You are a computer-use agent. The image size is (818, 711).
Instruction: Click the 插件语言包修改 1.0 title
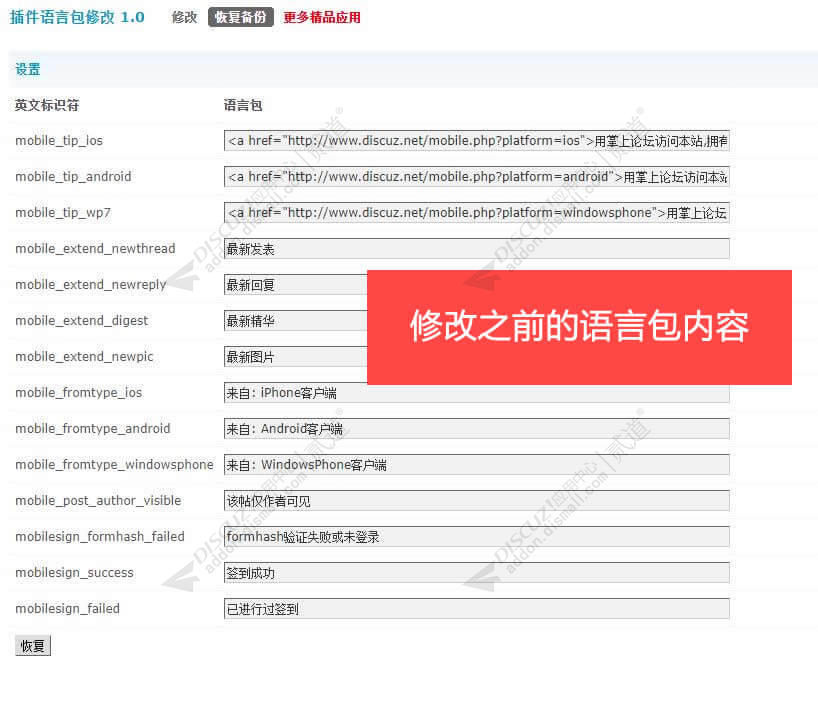[77, 17]
